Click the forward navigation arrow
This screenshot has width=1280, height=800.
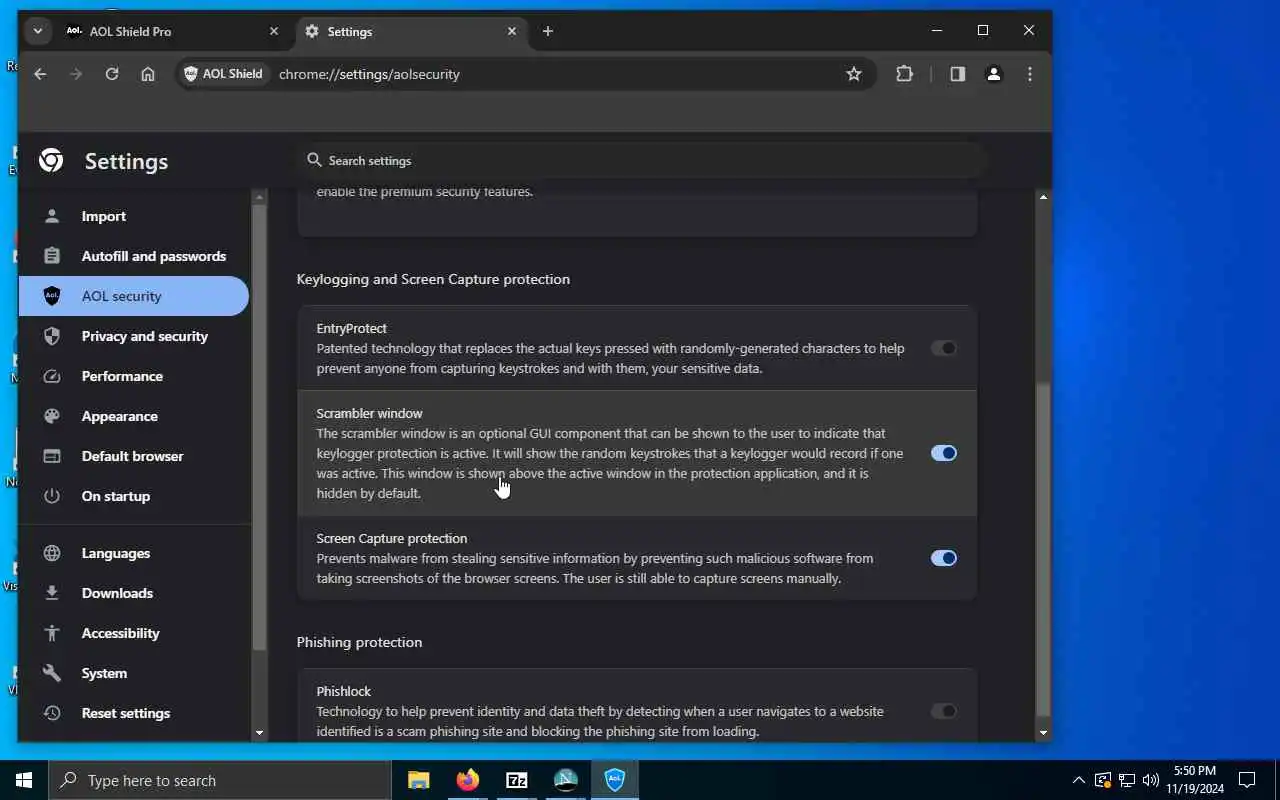pos(76,74)
